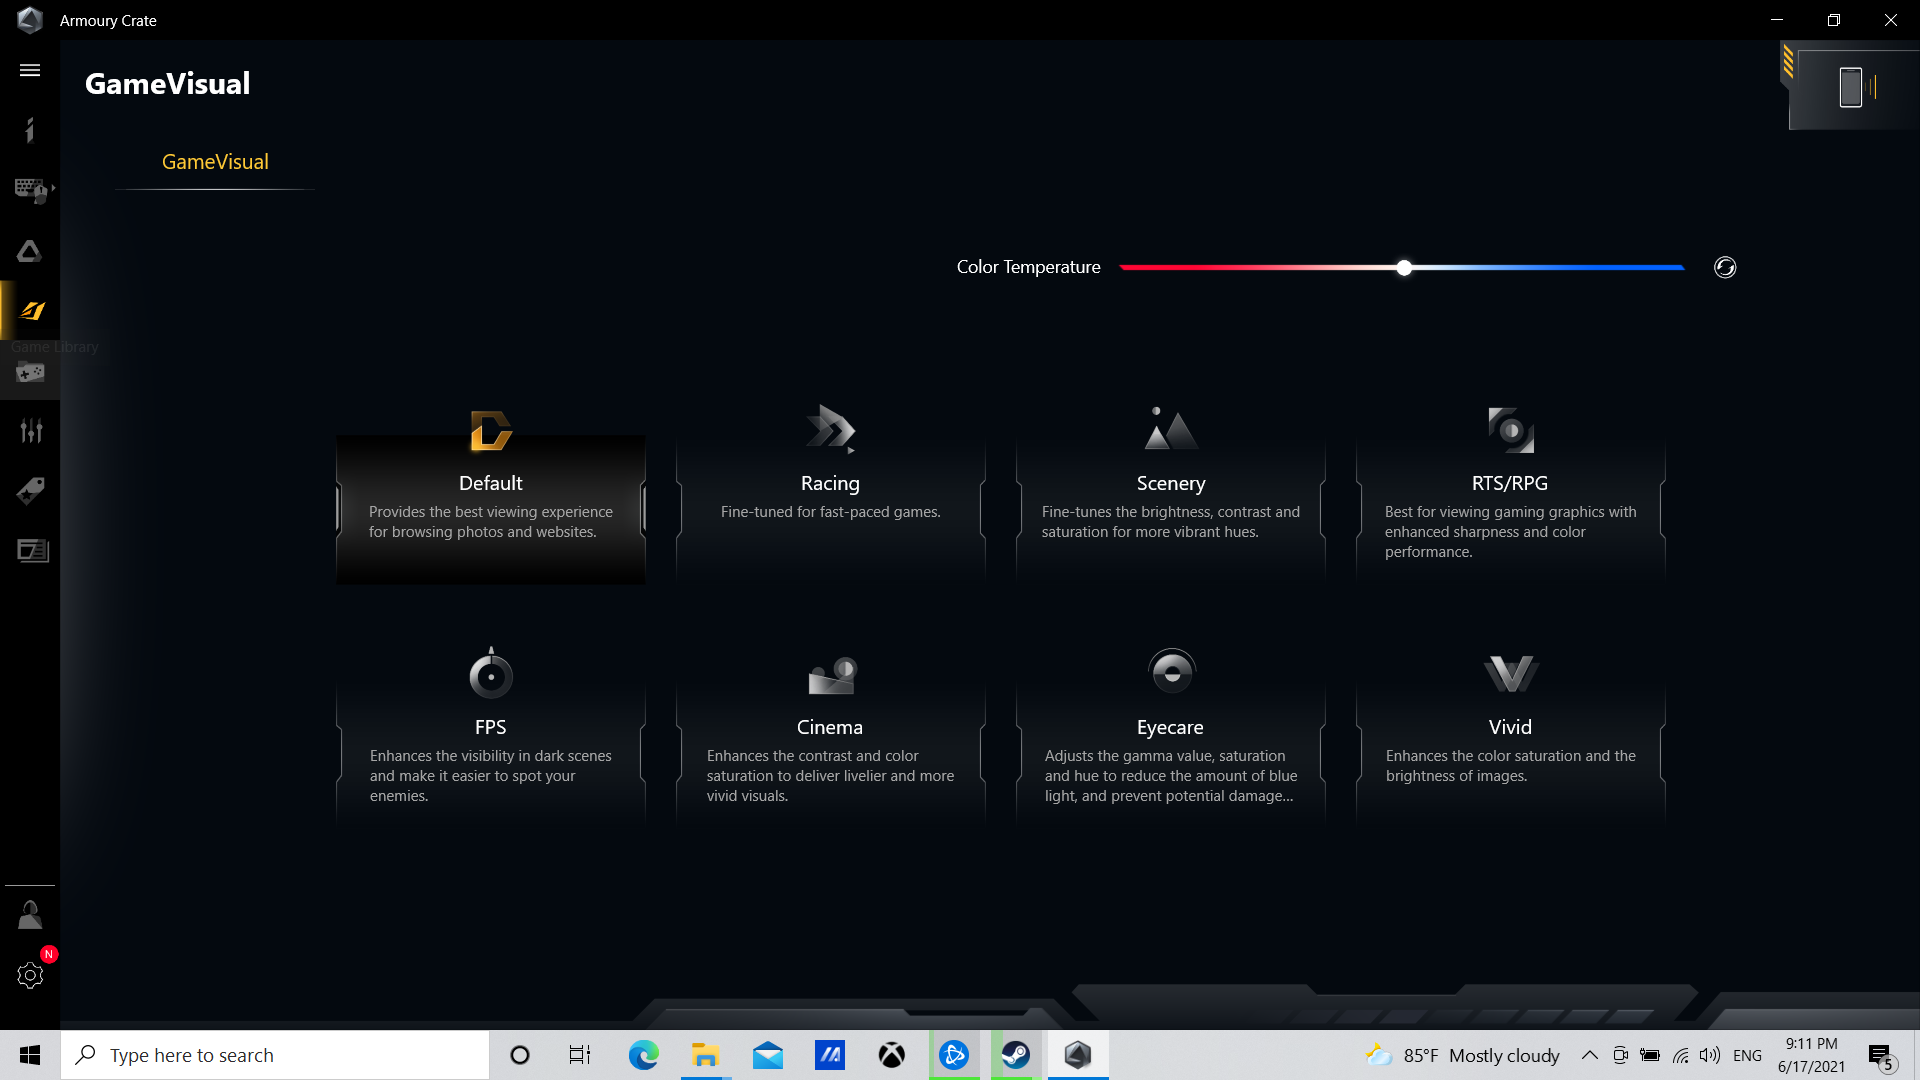The width and height of the screenshot is (1920, 1080).
Task: Click the Default mode D icon
Action: coord(491,431)
